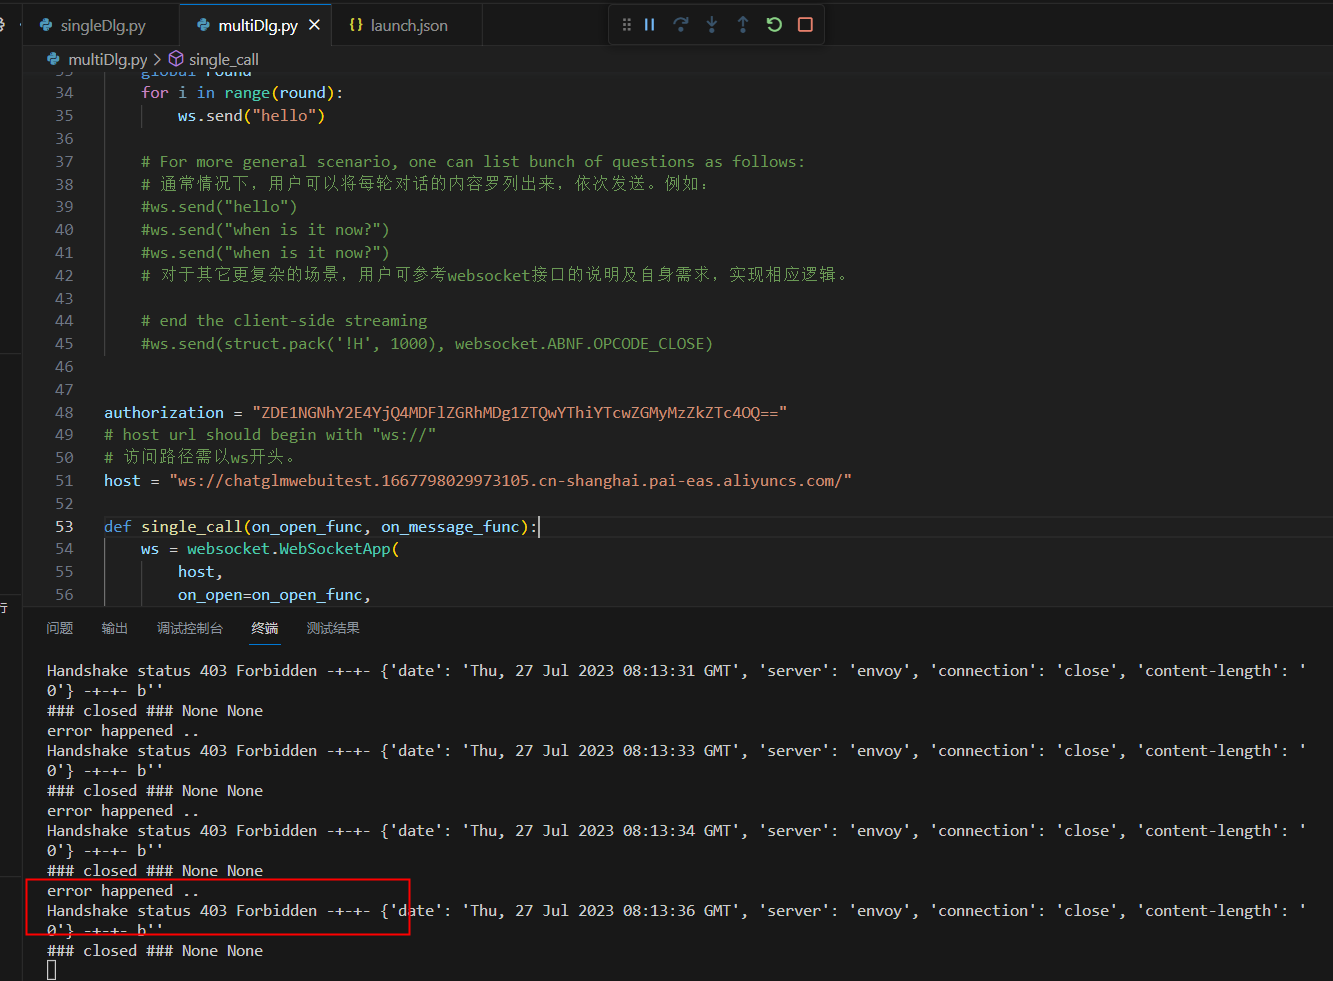Click the authorization string value
The height and width of the screenshot is (981, 1333).
[520, 412]
